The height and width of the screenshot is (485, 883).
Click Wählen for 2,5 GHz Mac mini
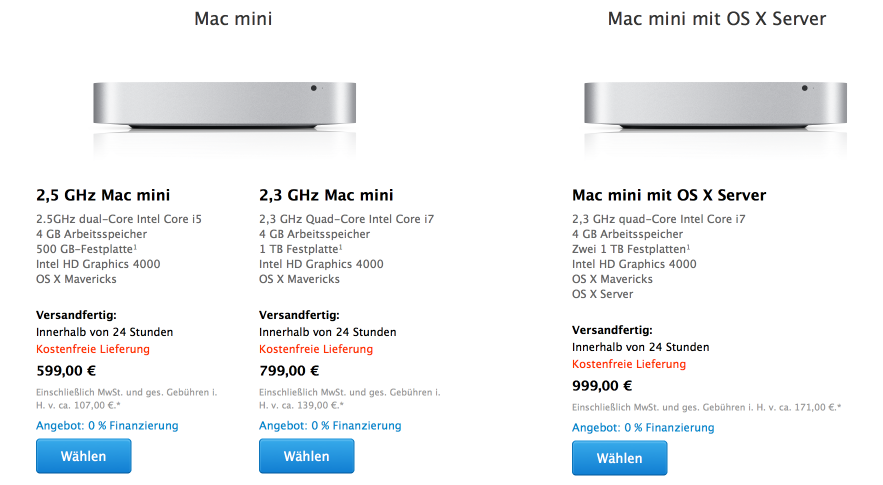click(83, 456)
